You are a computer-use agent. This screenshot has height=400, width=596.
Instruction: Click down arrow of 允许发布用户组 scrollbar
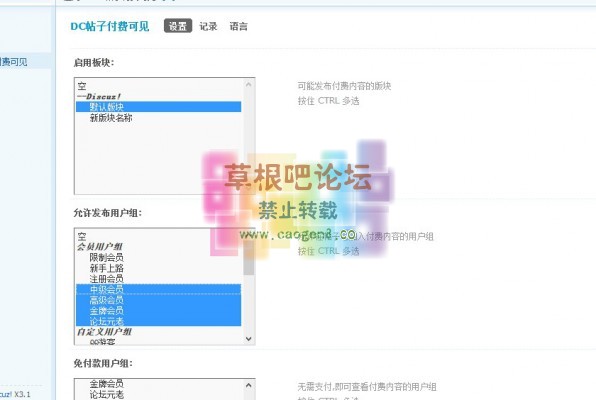[x=249, y=339]
